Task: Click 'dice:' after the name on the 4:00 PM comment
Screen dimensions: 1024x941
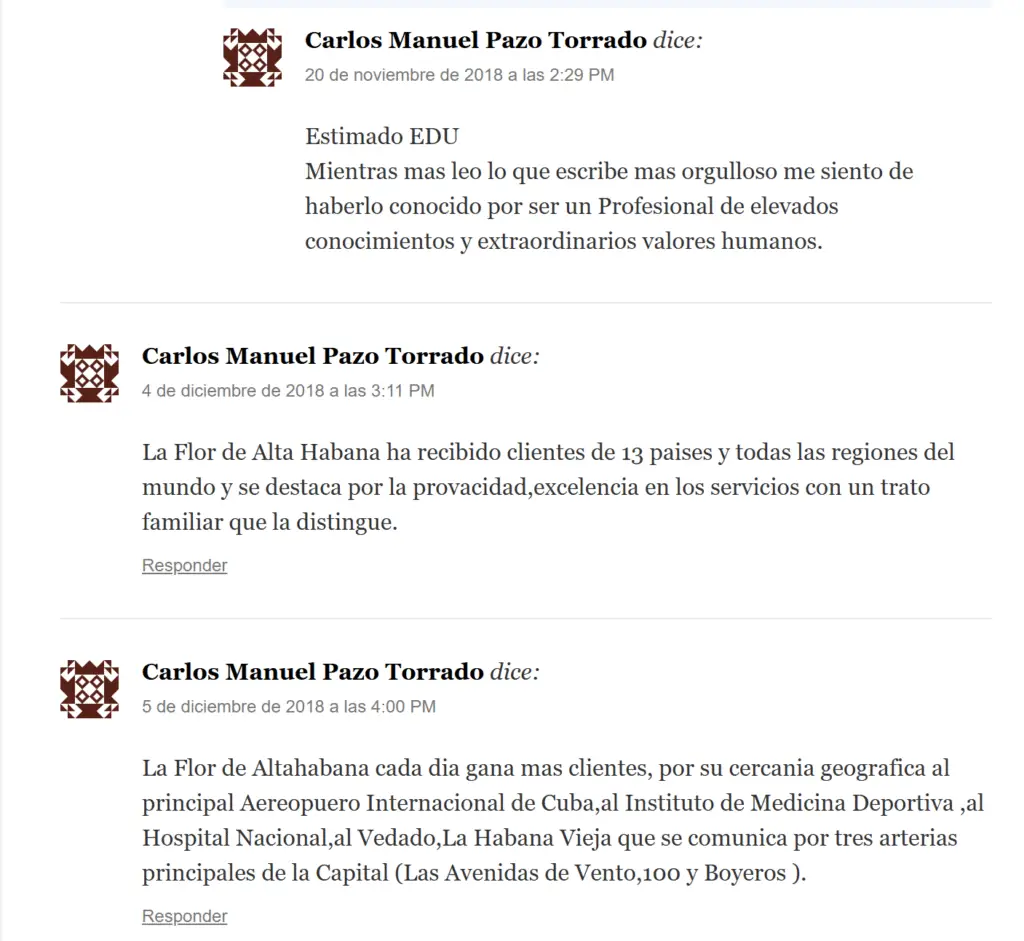Action: click(x=515, y=672)
